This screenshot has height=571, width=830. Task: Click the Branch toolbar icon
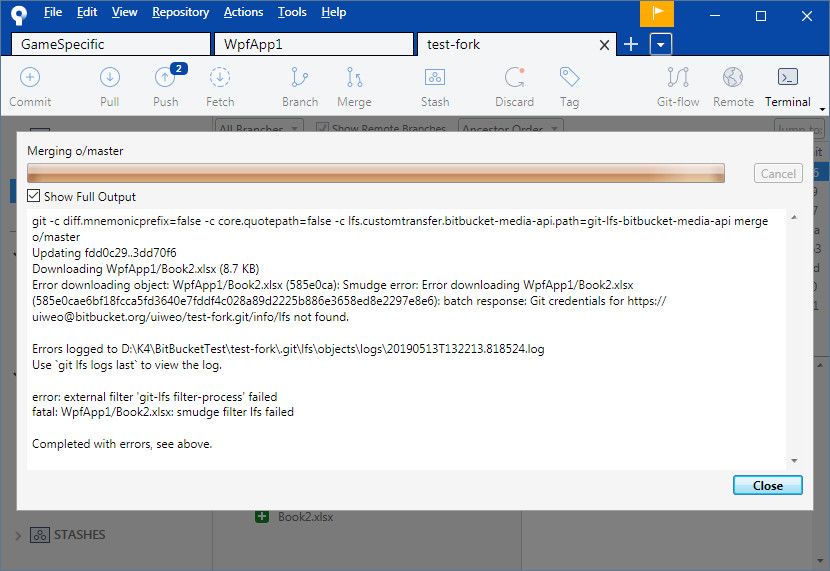[300, 77]
